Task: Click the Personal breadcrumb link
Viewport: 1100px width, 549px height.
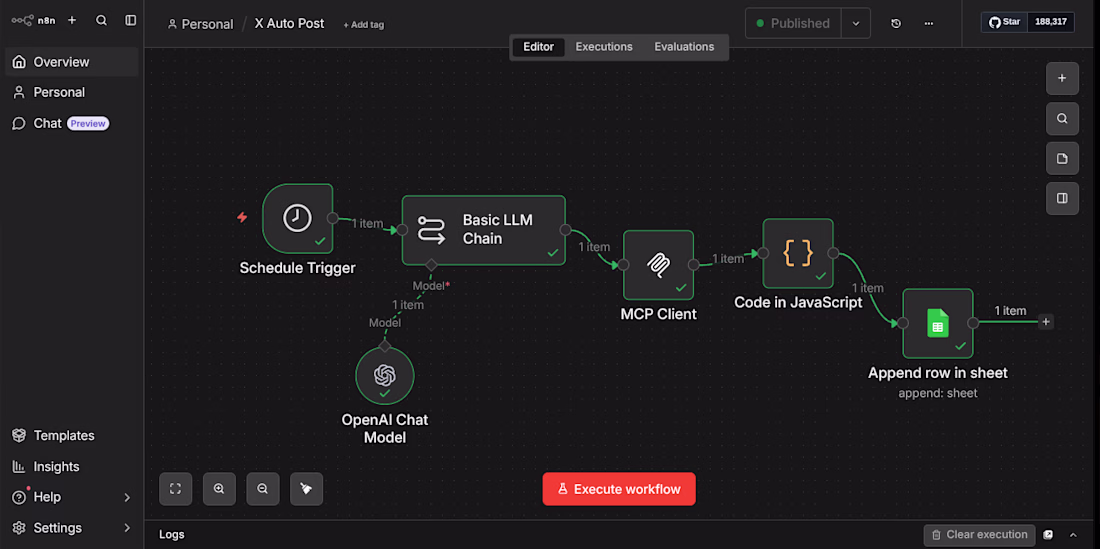Action: [x=200, y=24]
